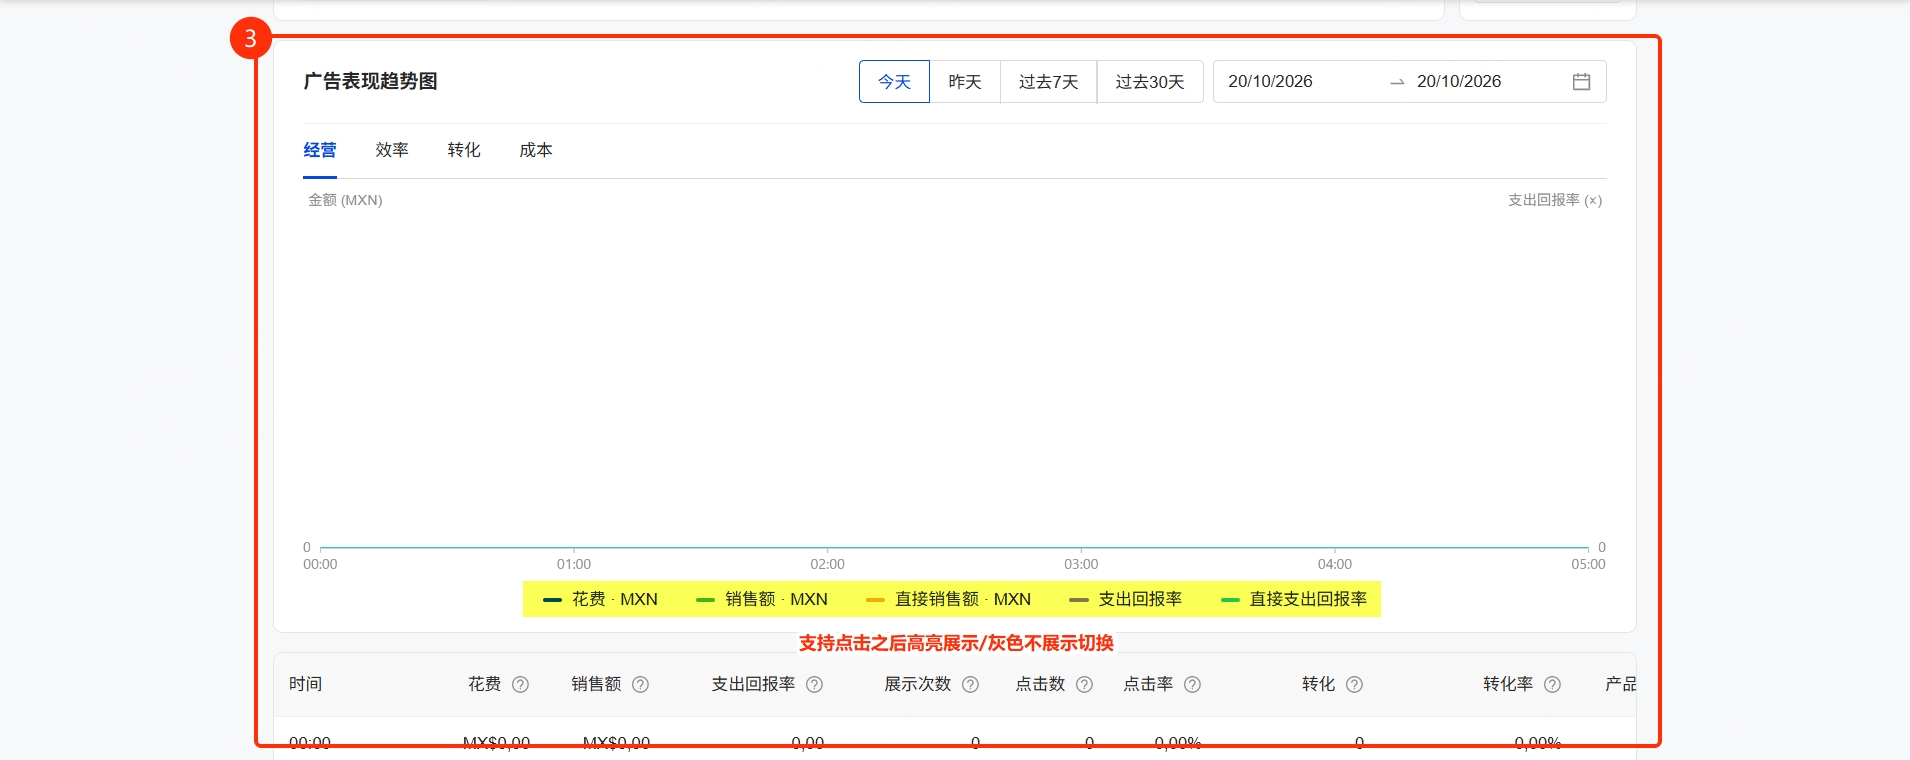The width and height of the screenshot is (1910, 760).
Task: Switch to the 效率 tab
Action: pos(392,150)
